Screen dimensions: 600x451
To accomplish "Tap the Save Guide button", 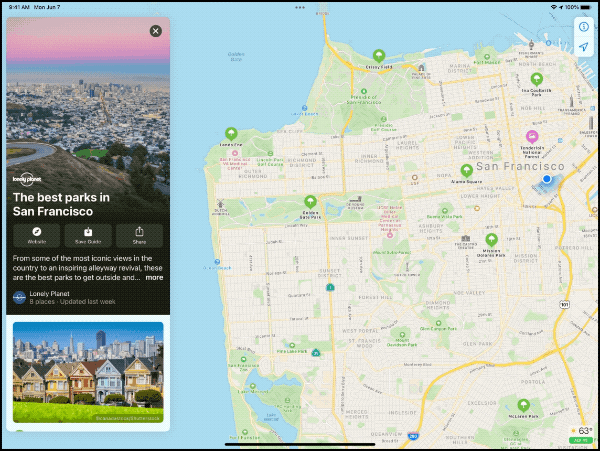I will point(88,235).
